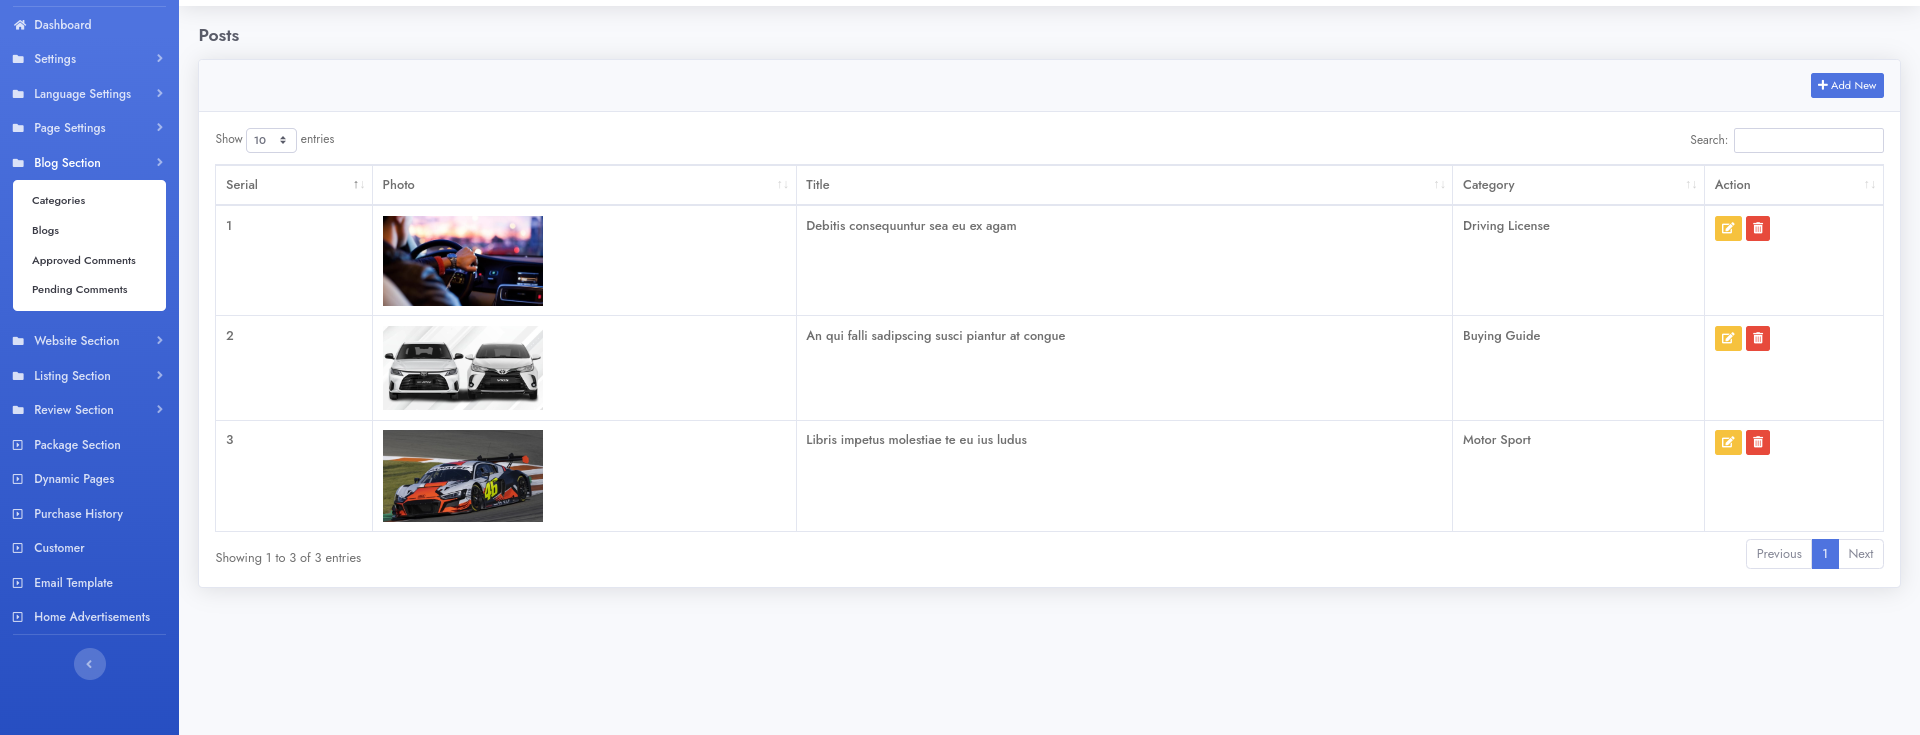Delete the Motor Sport post

click(x=1757, y=443)
